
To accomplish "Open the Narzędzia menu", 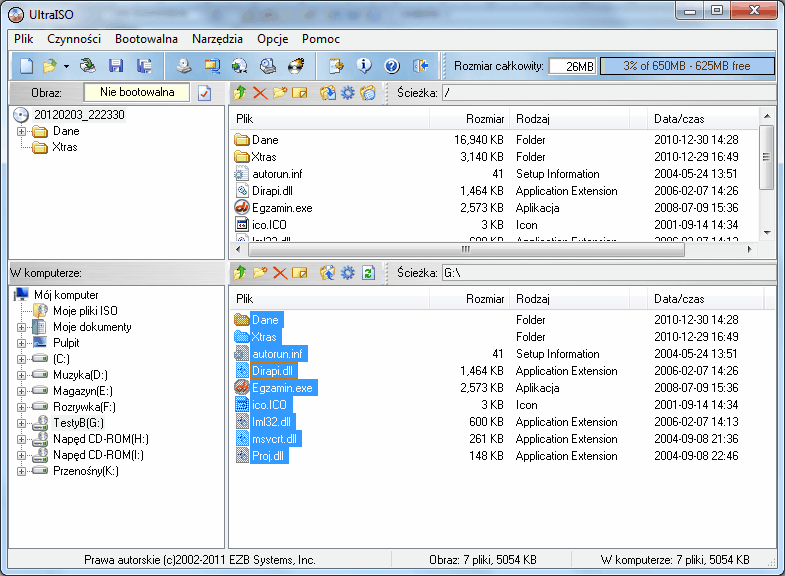I will [x=217, y=39].
